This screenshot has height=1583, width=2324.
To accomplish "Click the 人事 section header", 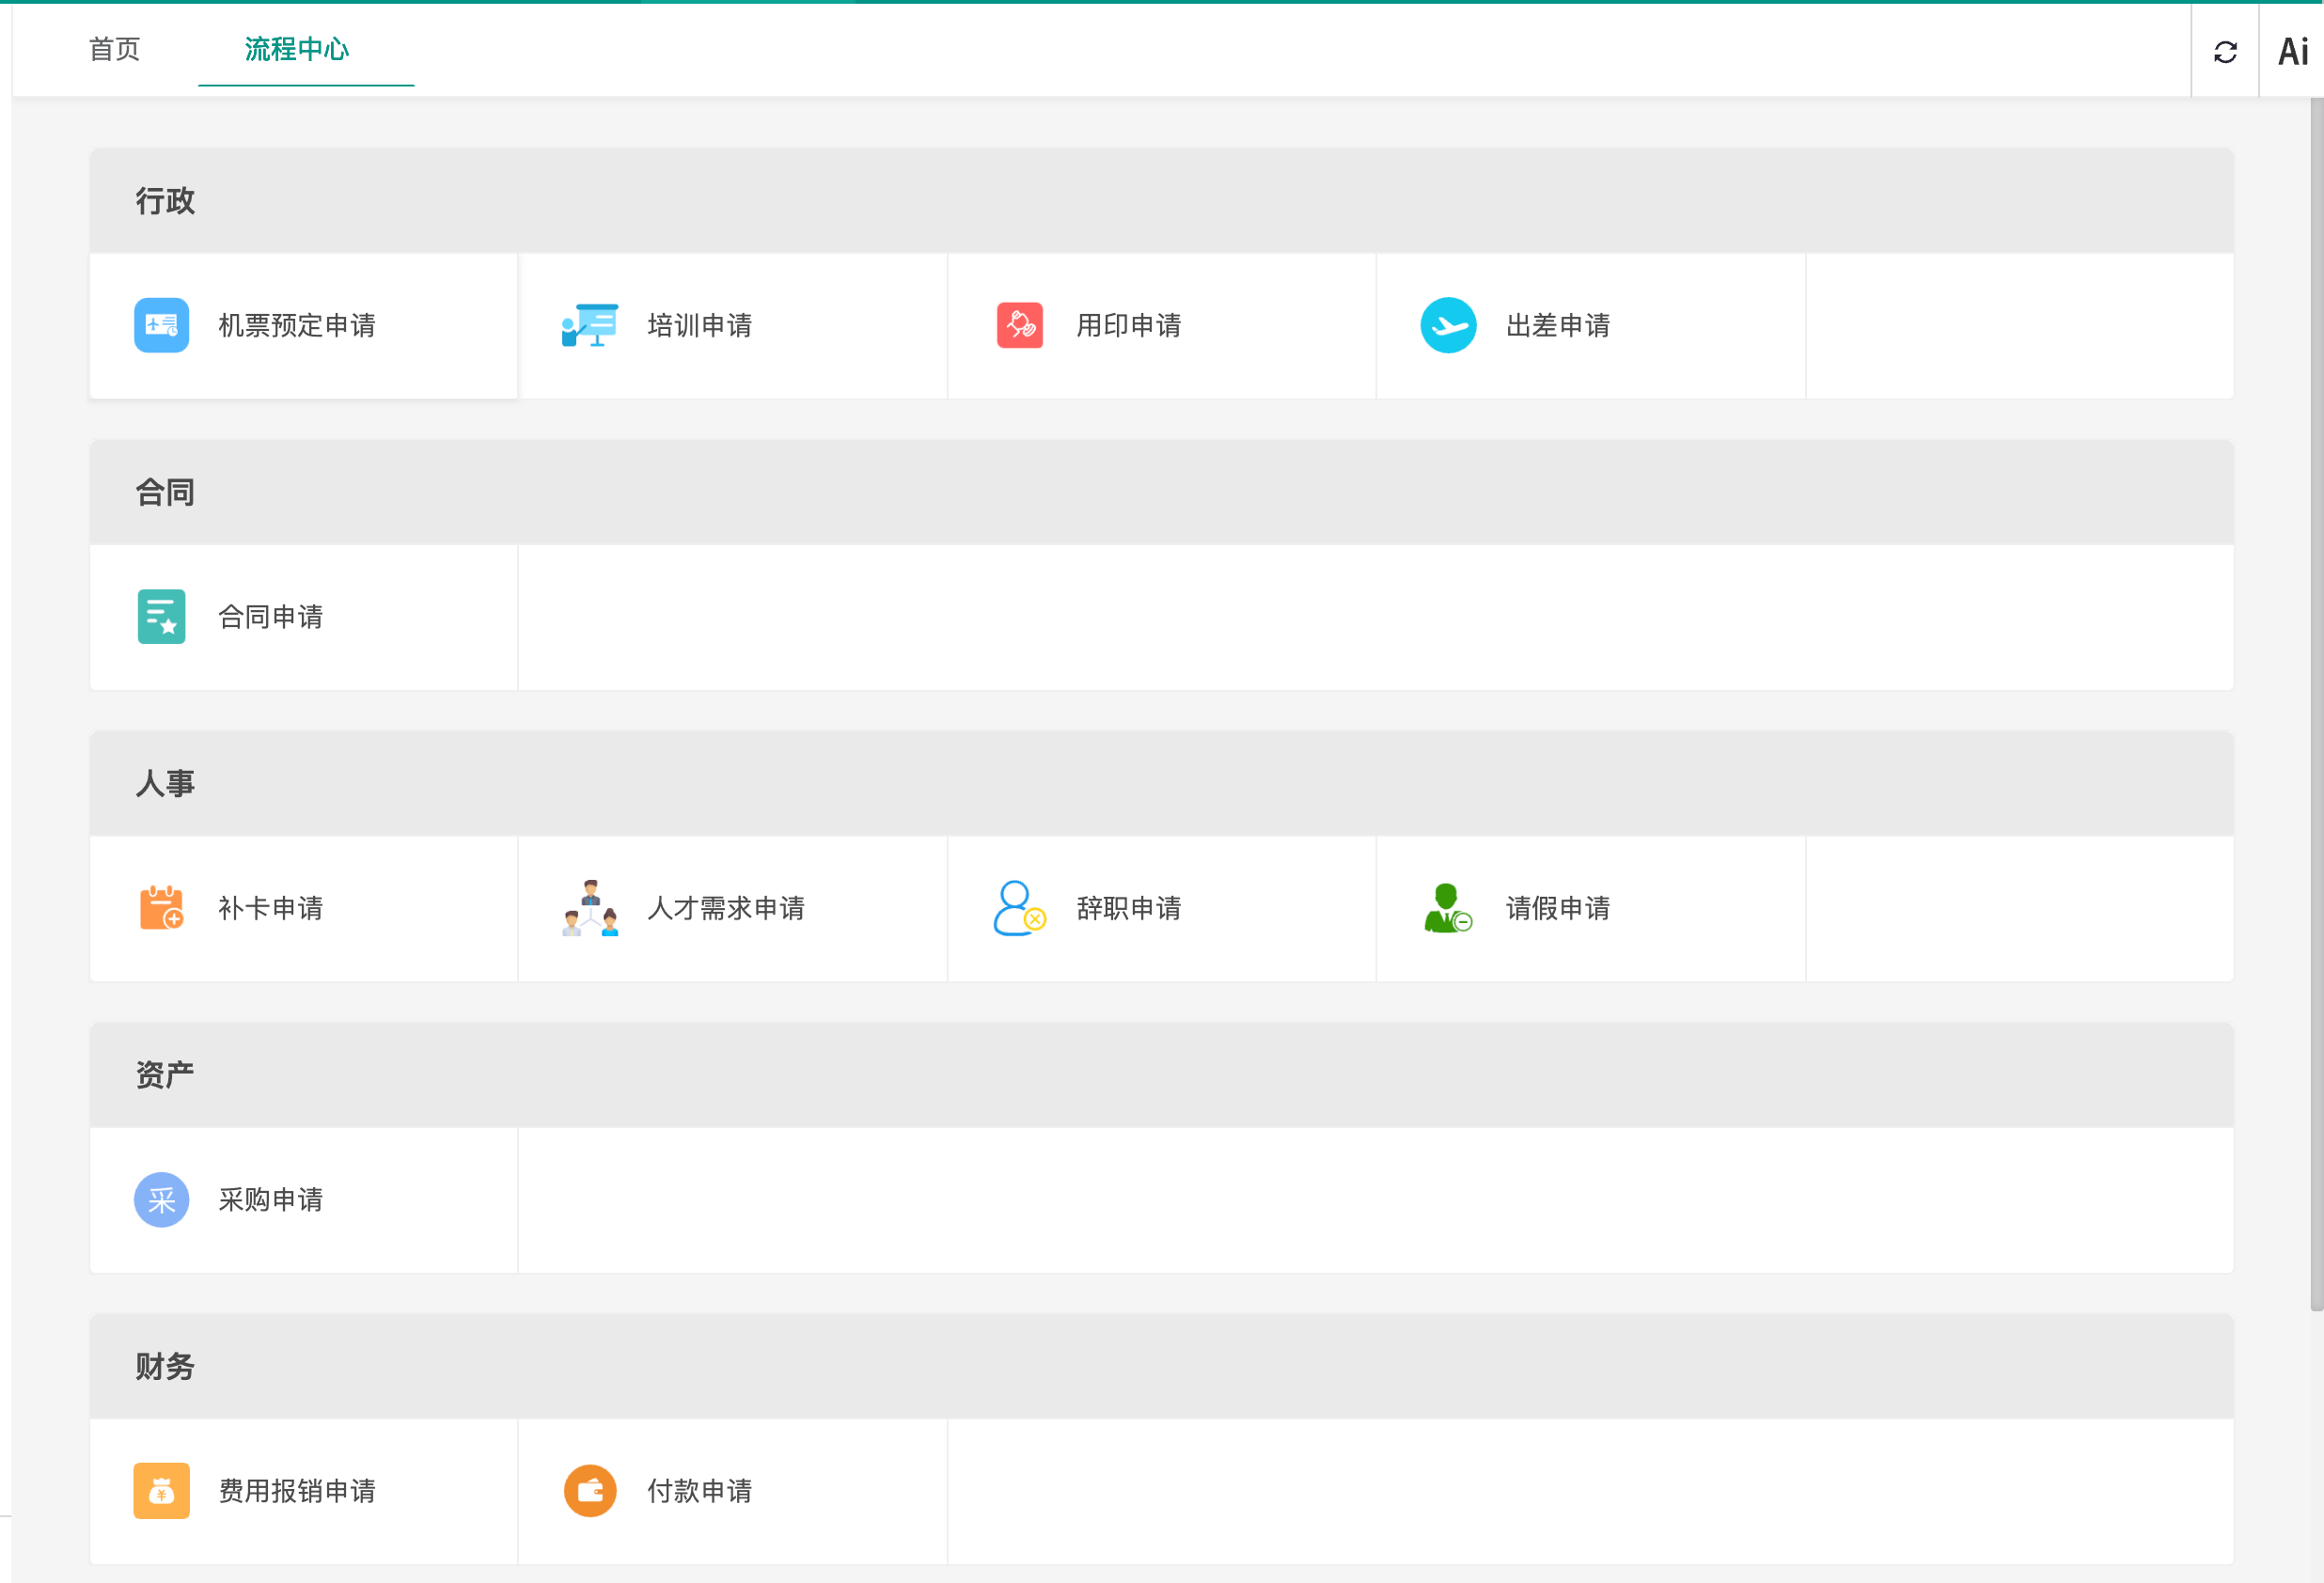I will coord(1161,783).
